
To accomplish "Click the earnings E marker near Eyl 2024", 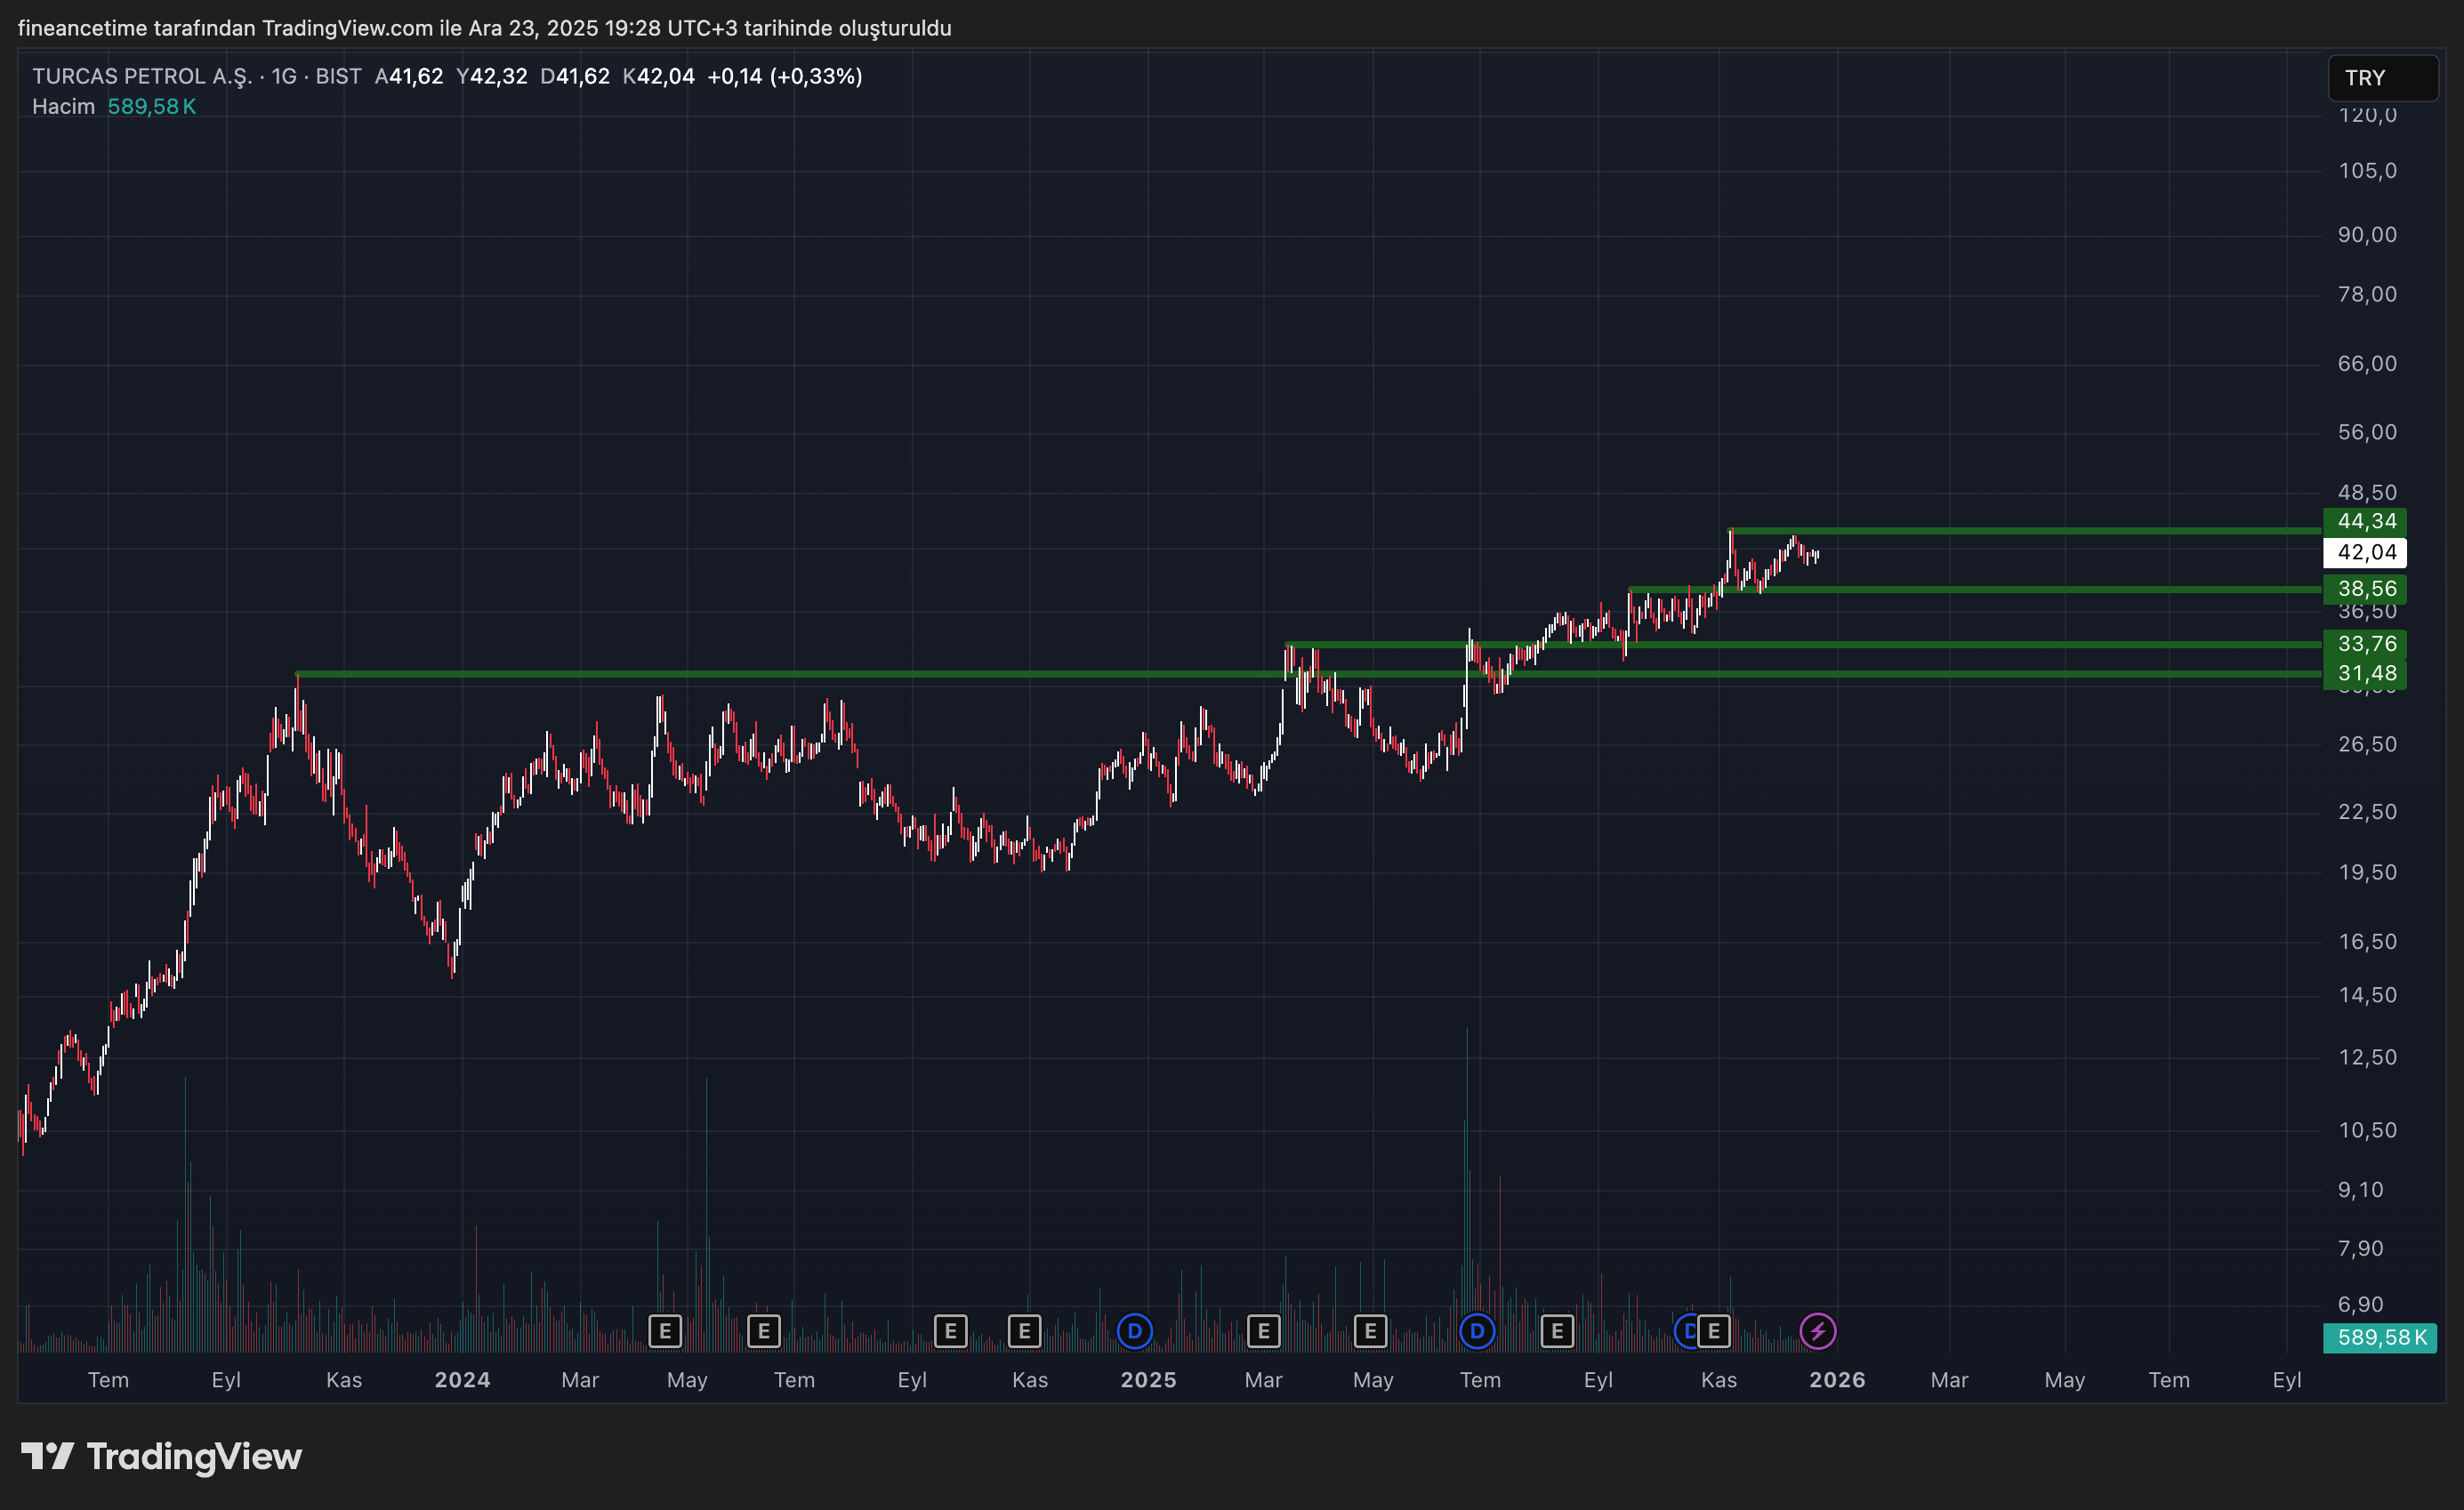I will pos(950,1331).
